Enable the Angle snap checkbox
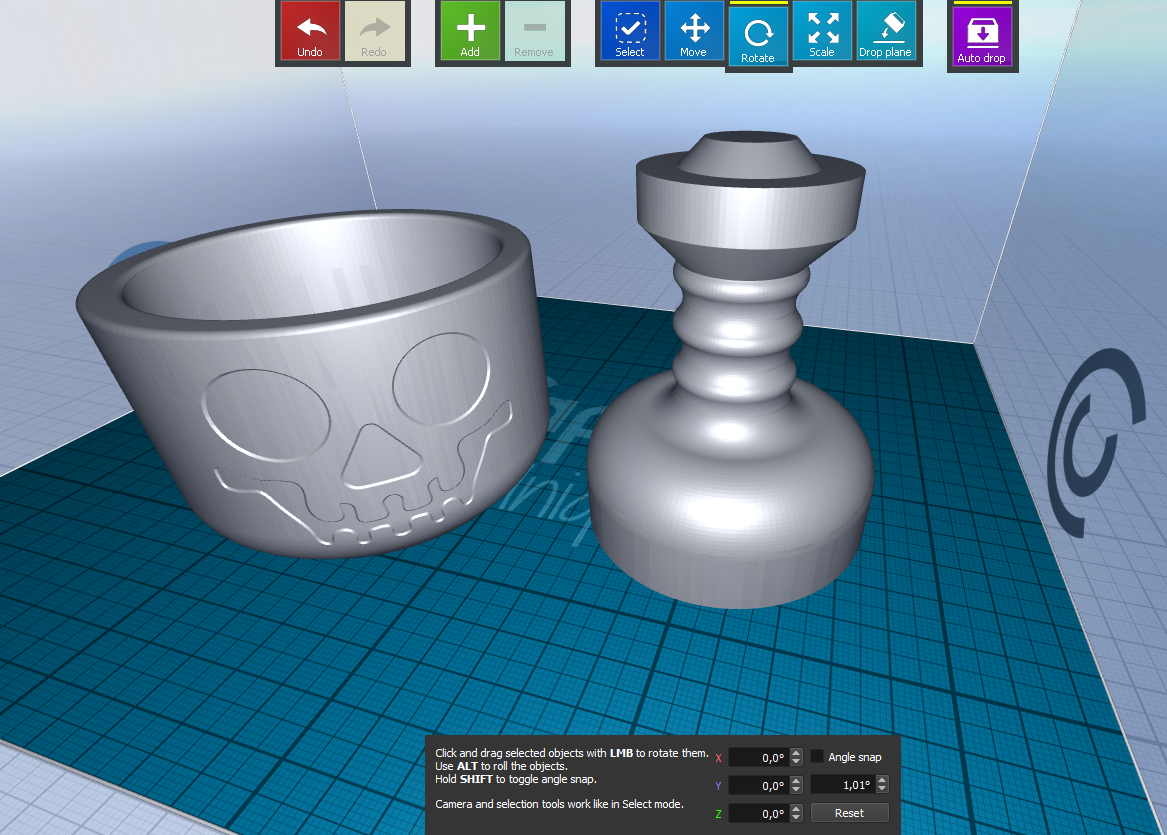The height and width of the screenshot is (835, 1167). [x=817, y=757]
